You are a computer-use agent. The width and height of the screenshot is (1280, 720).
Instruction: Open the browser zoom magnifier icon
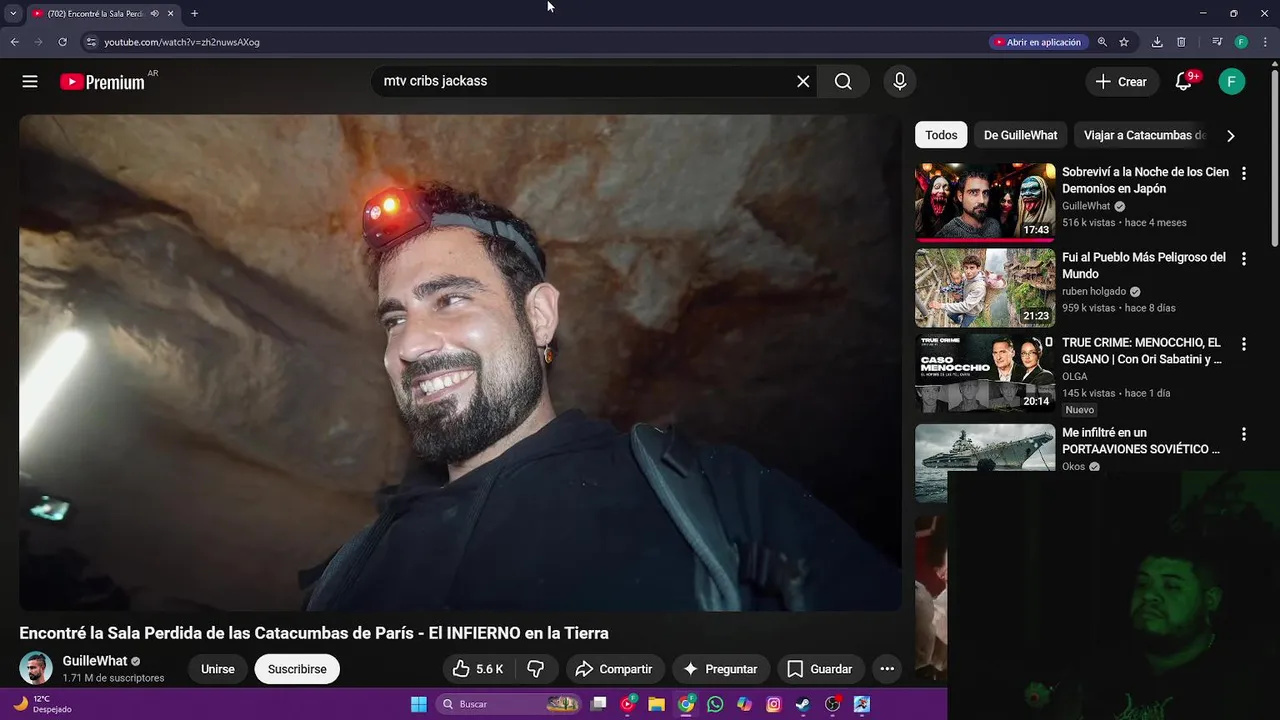(1102, 42)
